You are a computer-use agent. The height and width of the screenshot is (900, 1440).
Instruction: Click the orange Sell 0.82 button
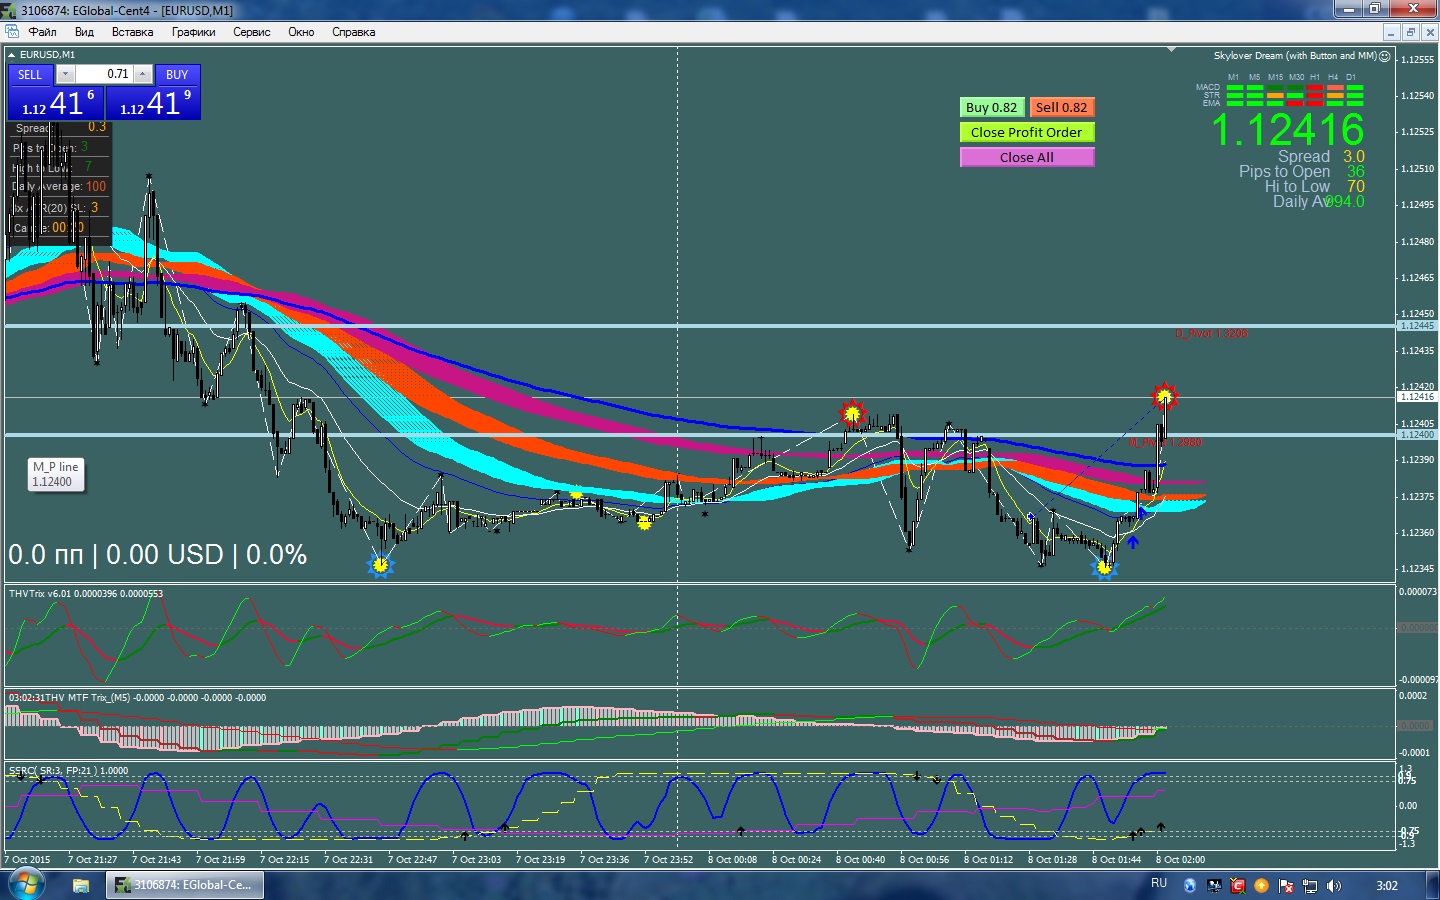(1061, 107)
